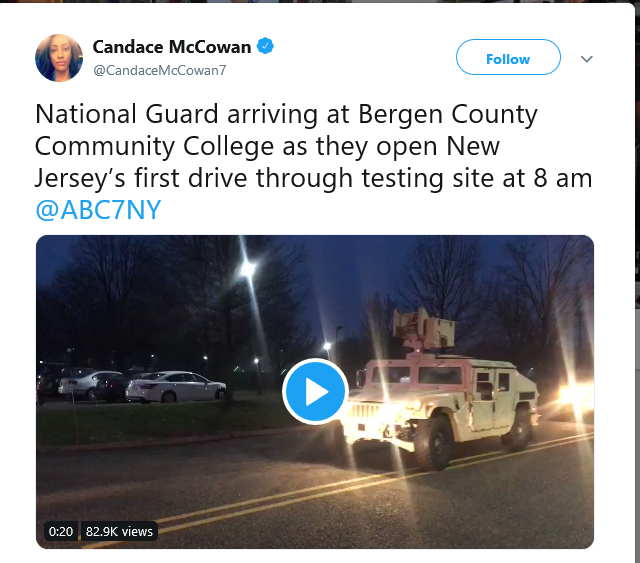
Task: Click the blue verified badge icon
Action: (x=265, y=46)
